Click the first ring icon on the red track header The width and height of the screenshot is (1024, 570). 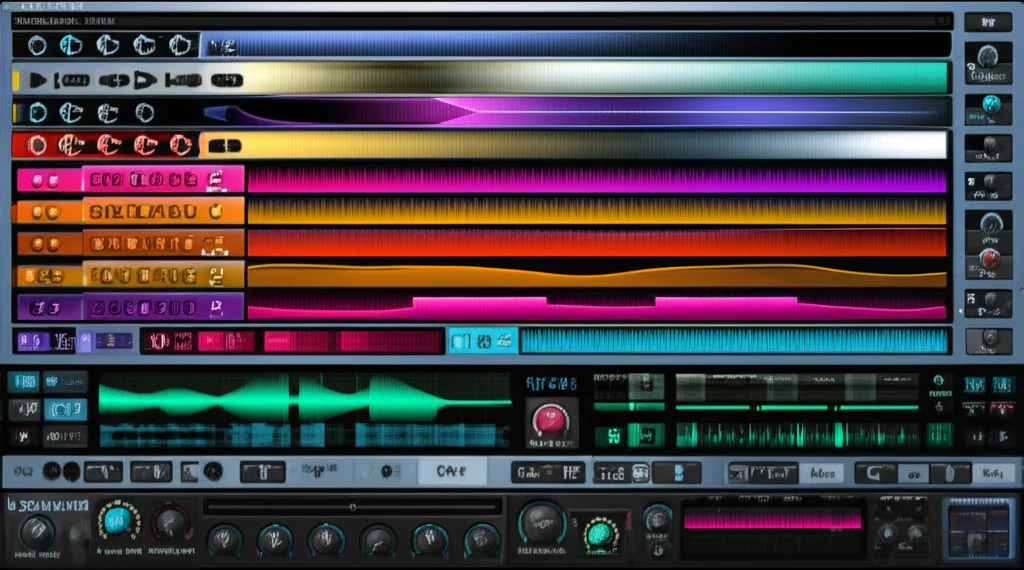pos(37,145)
